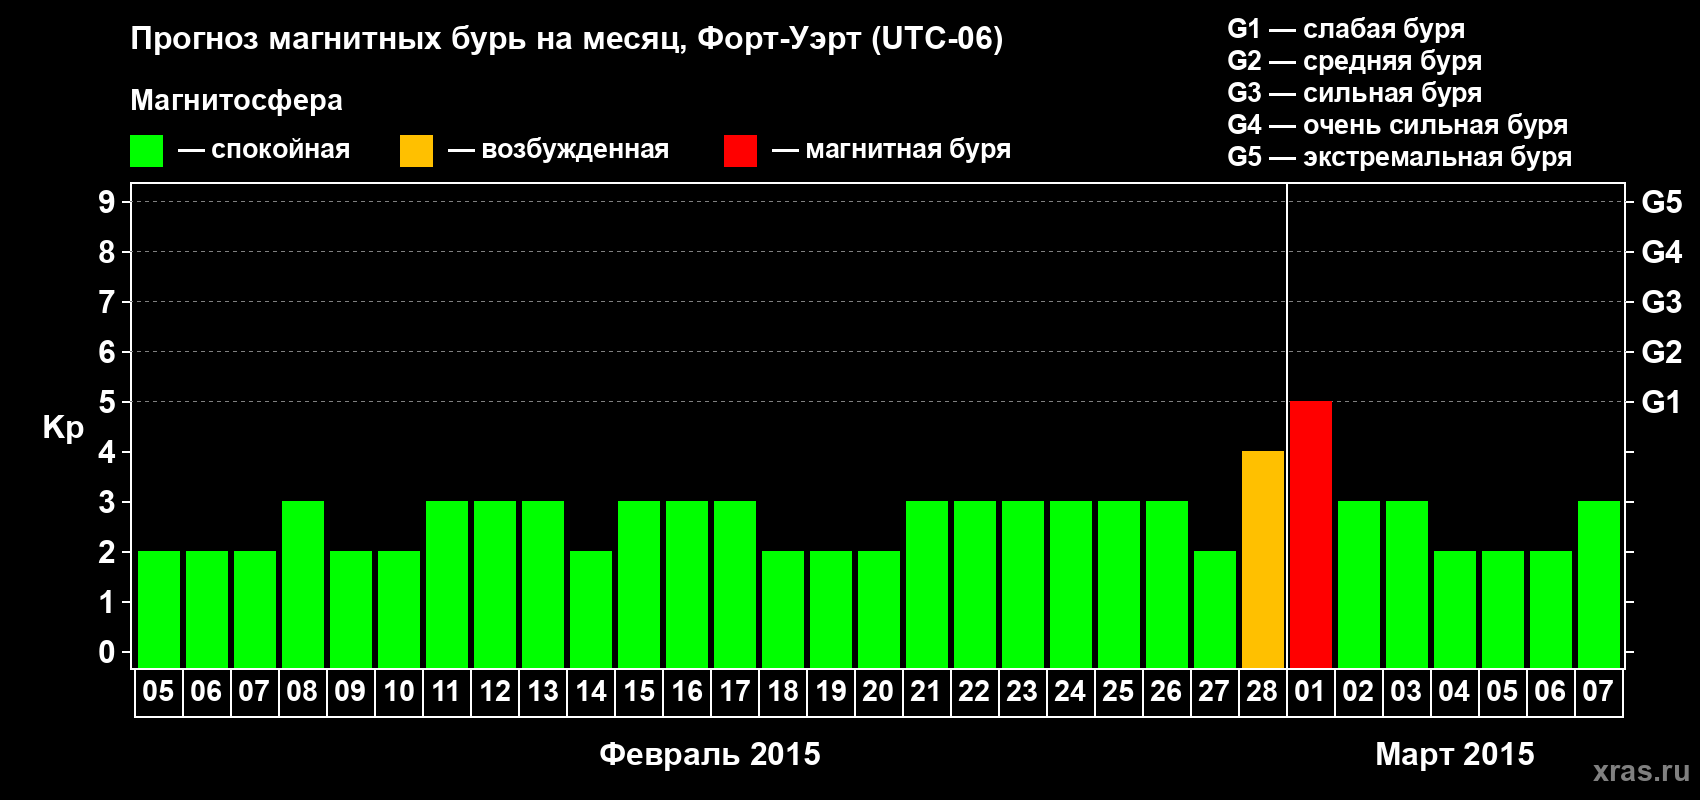Click the 'G1 — слабая буря' legend line
Image resolution: width=1700 pixels, height=800 pixels.
[1346, 29]
